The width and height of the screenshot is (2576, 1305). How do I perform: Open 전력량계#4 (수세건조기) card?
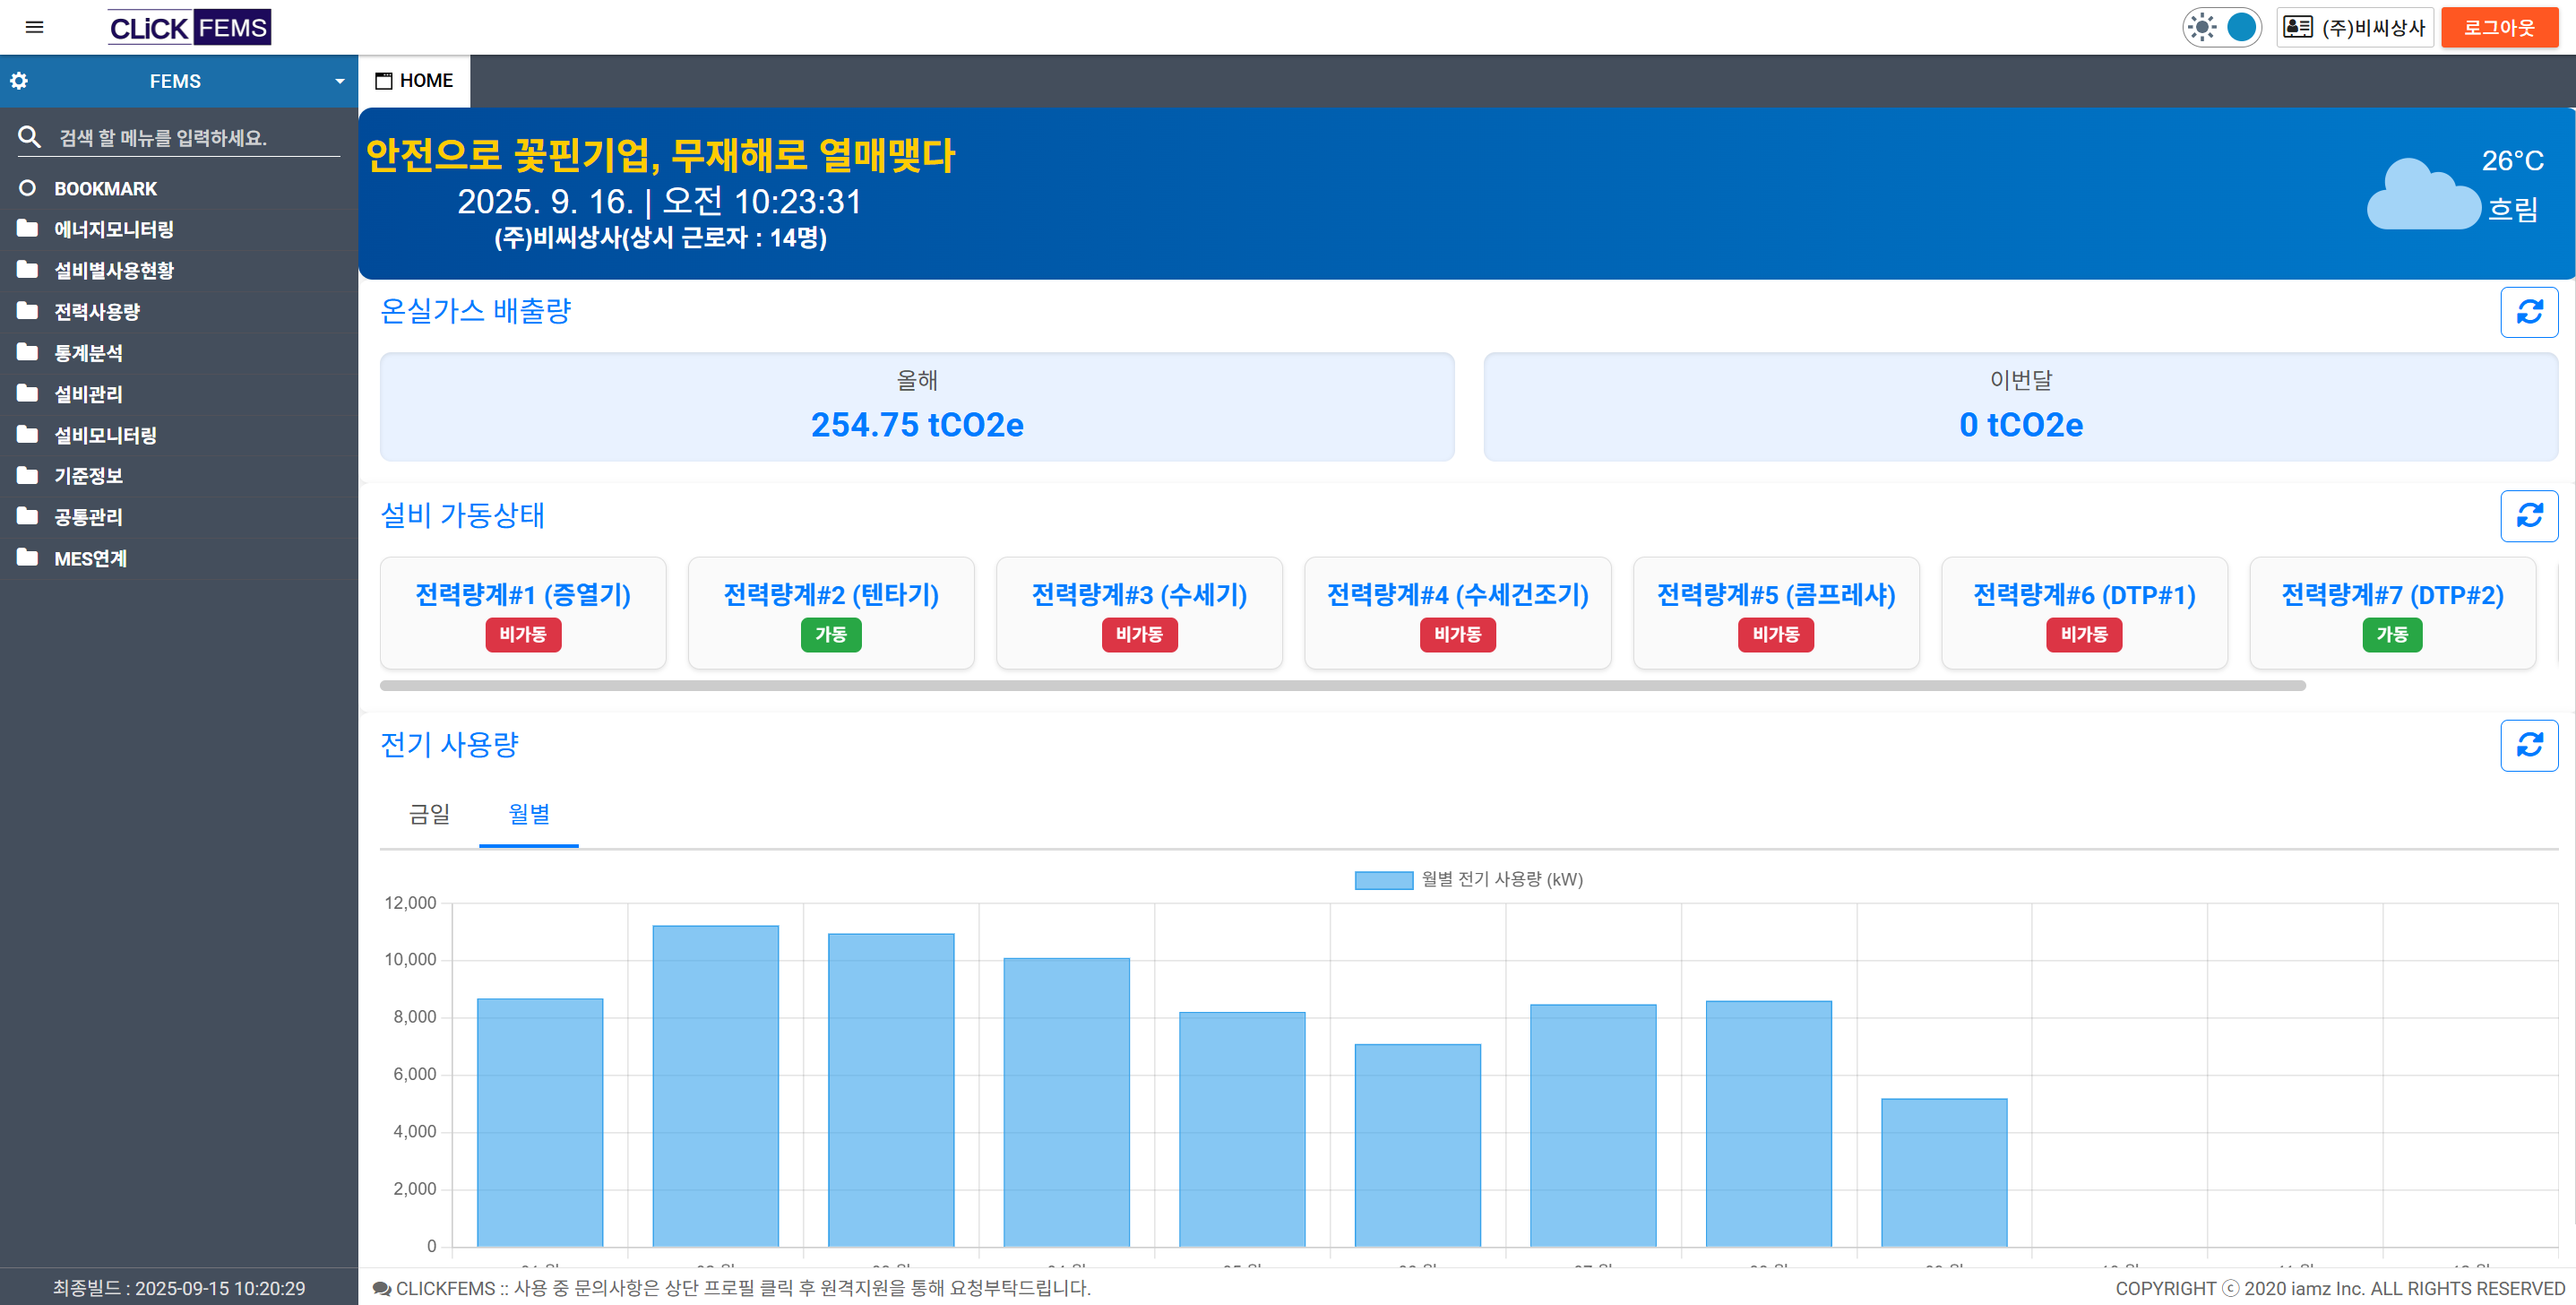coord(1457,612)
